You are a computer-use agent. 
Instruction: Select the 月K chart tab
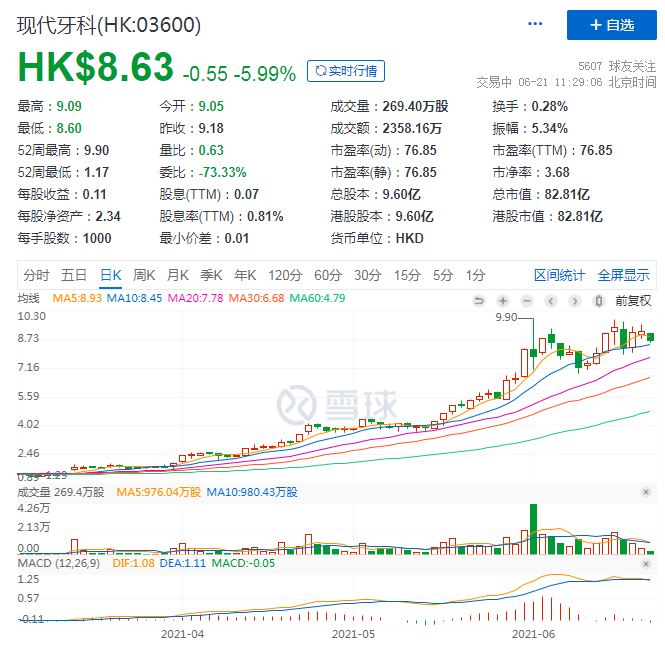pyautogui.click(x=178, y=275)
